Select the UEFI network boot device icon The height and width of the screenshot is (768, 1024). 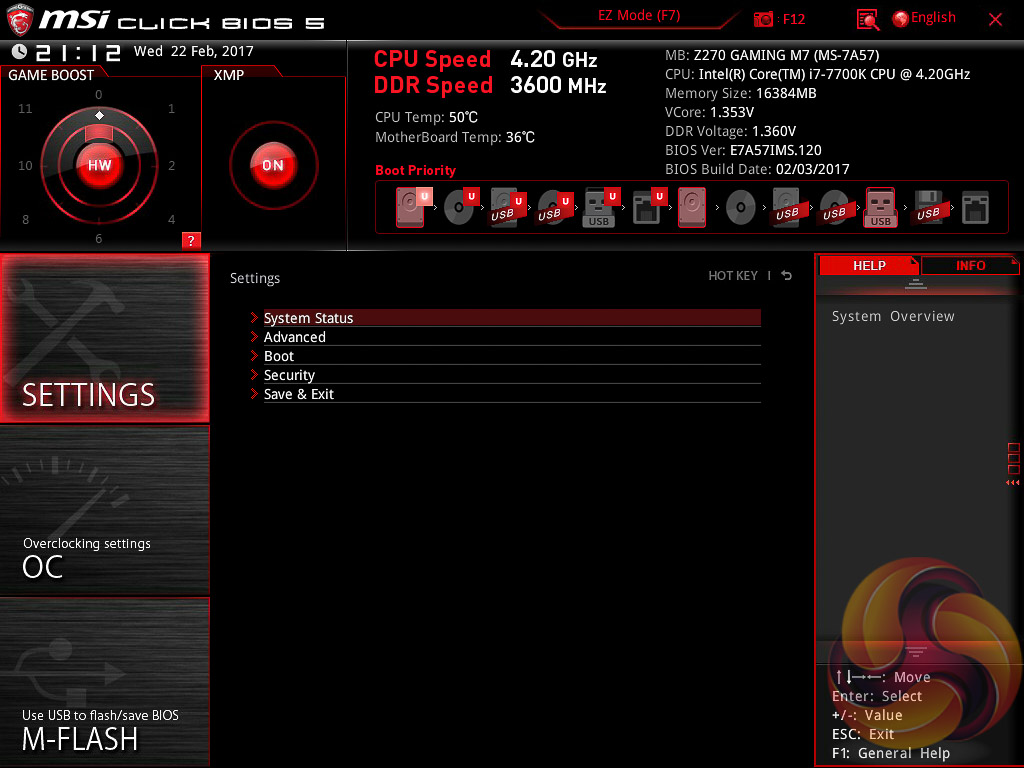[x=649, y=207]
